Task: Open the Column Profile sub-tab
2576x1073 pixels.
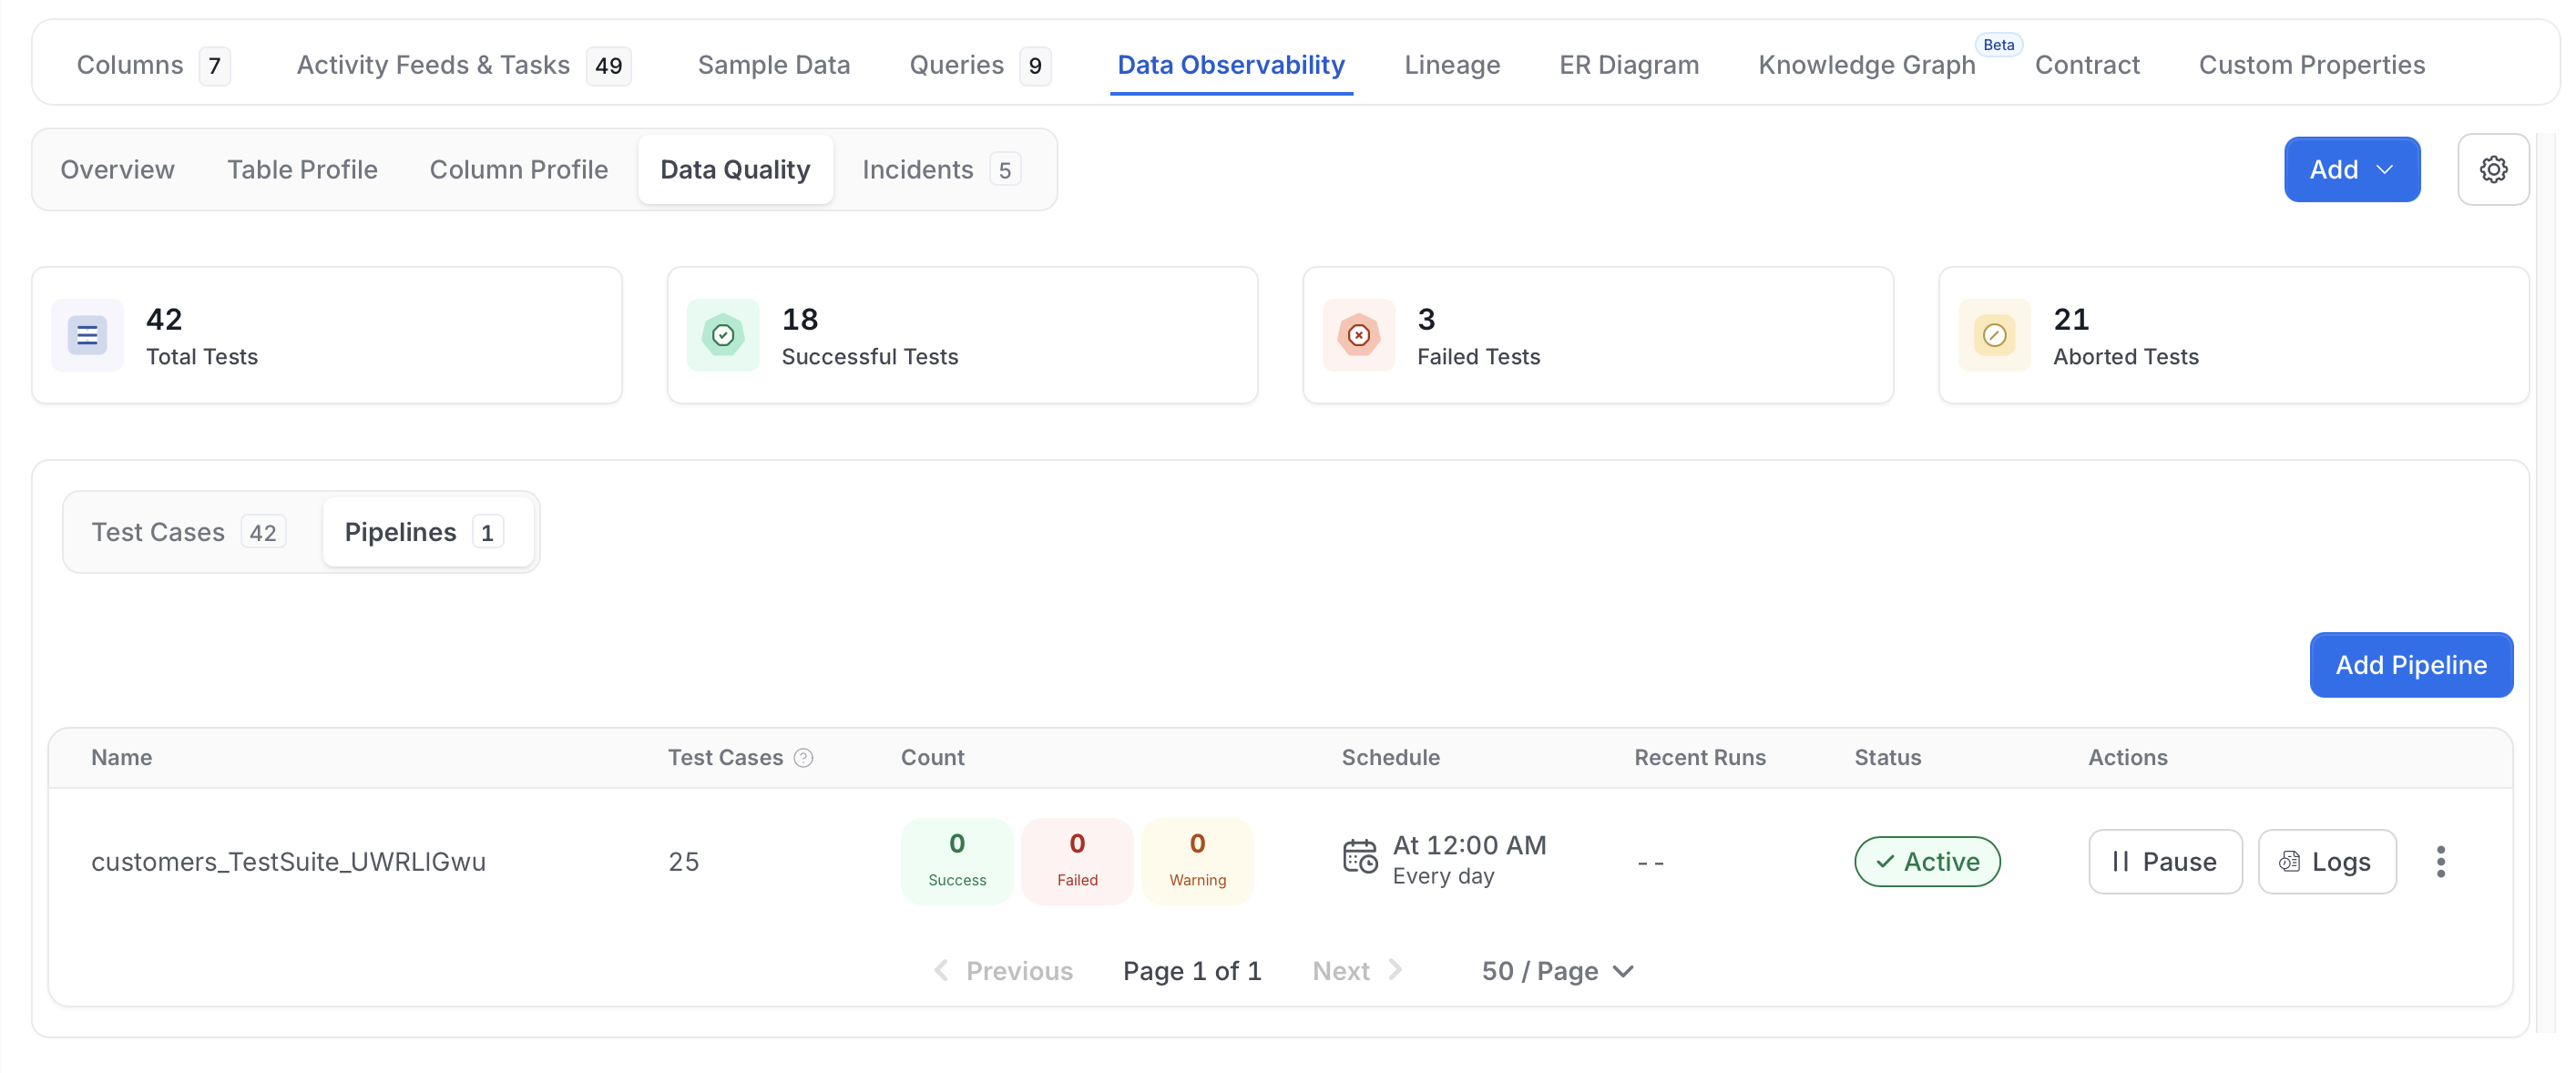Action: 519,169
